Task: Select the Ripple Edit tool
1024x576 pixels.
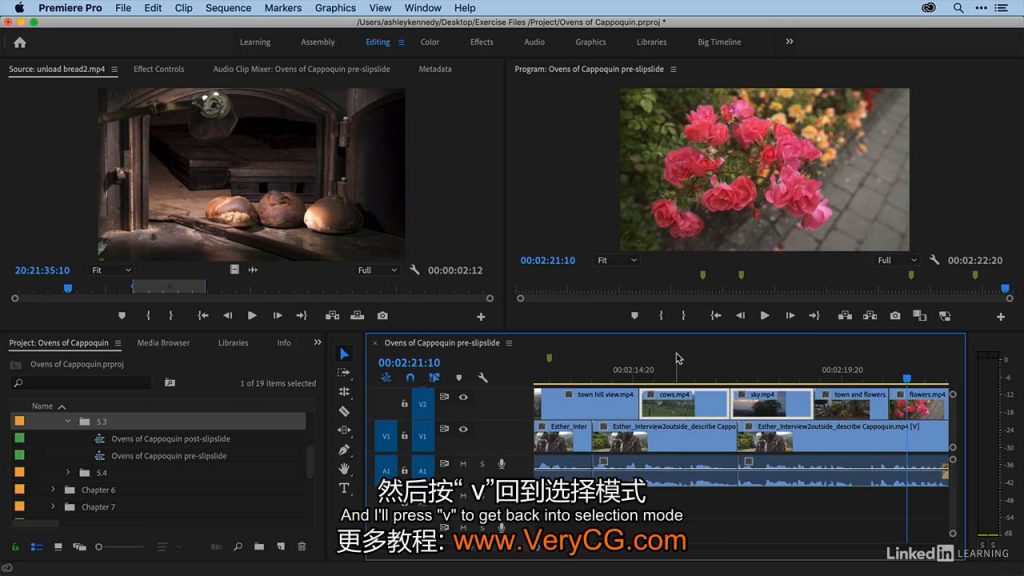Action: point(344,392)
